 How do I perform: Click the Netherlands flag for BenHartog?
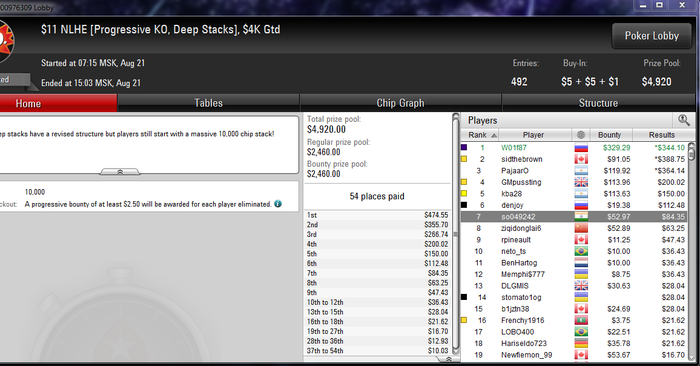[x=581, y=263]
